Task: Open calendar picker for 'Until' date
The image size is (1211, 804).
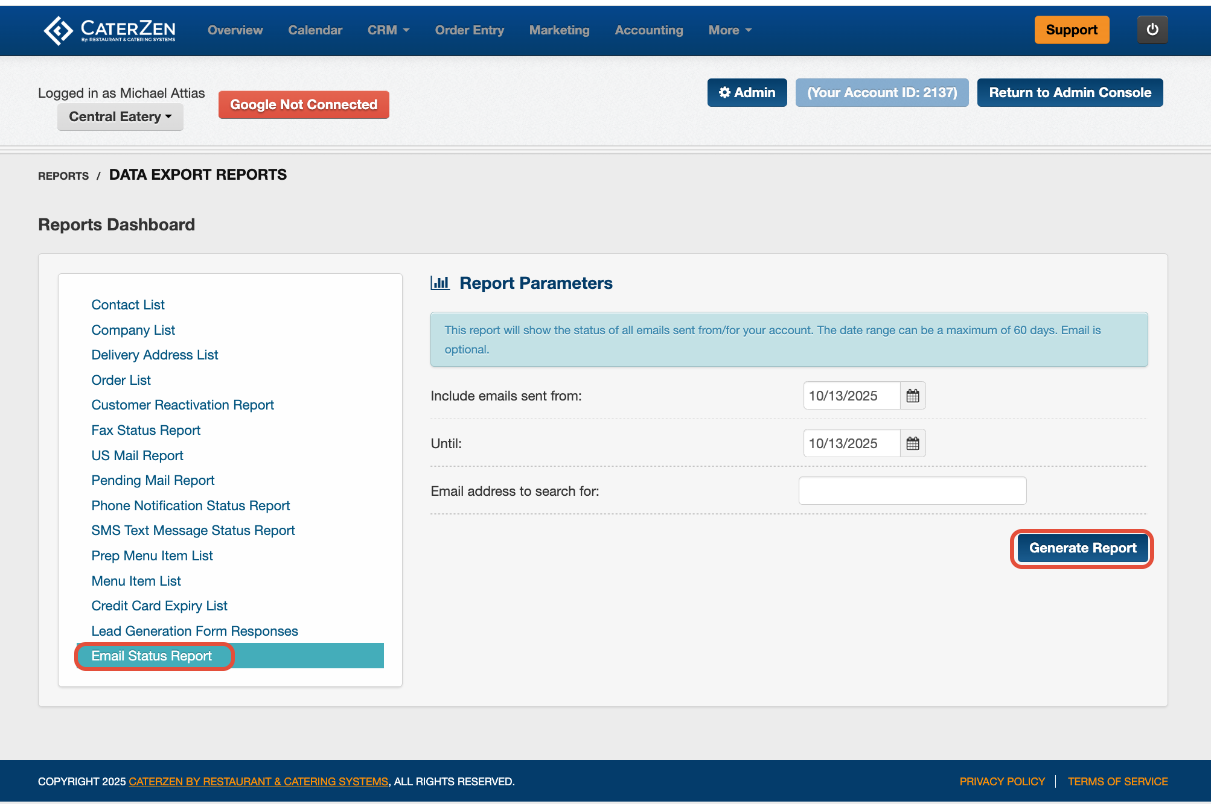Action: tap(913, 443)
